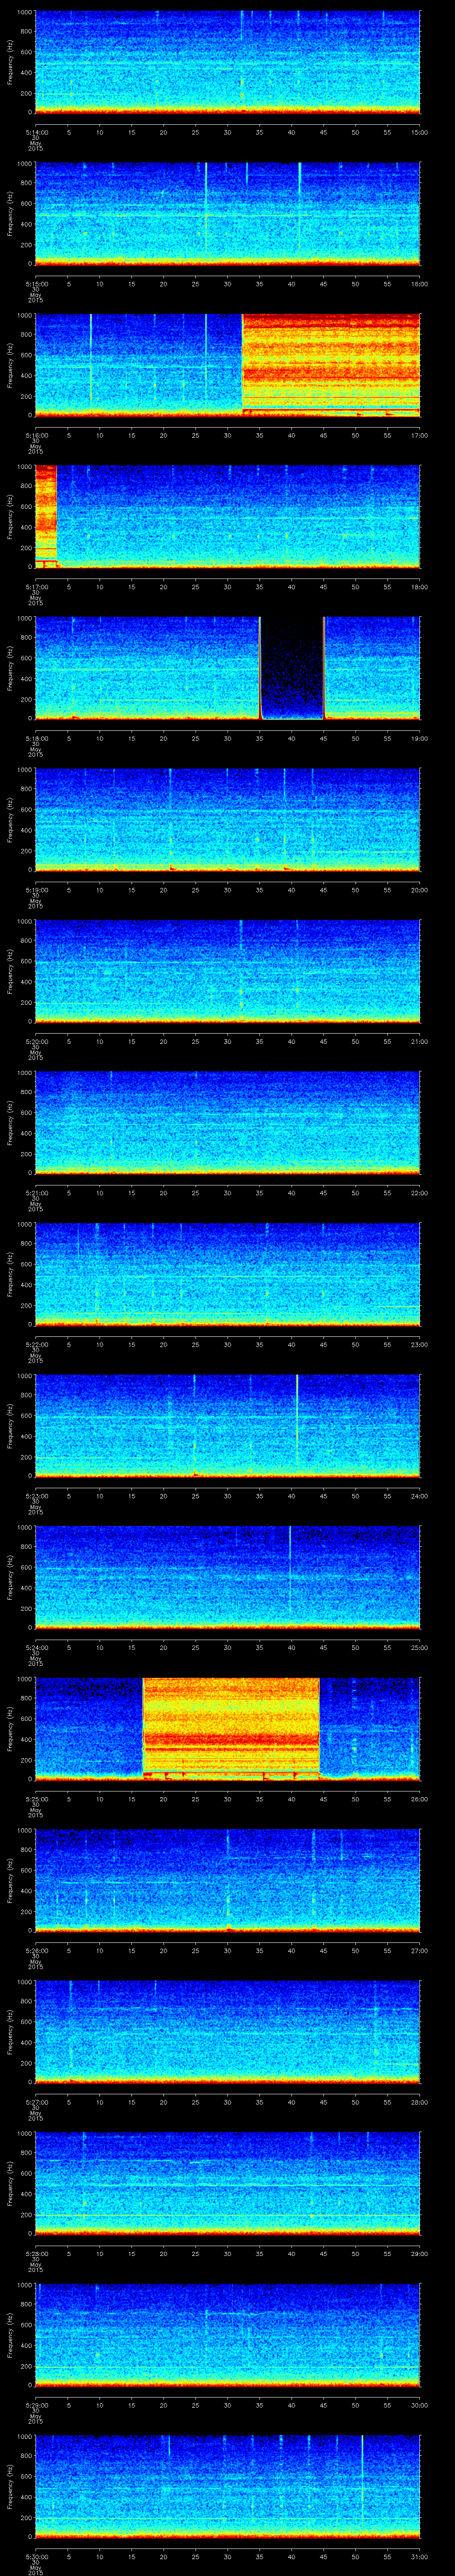The image size is (455, 2576).
Task: Click the red broadband noise burst in the 5:16:00 spectrogram
Action: pyautogui.click(x=331, y=364)
